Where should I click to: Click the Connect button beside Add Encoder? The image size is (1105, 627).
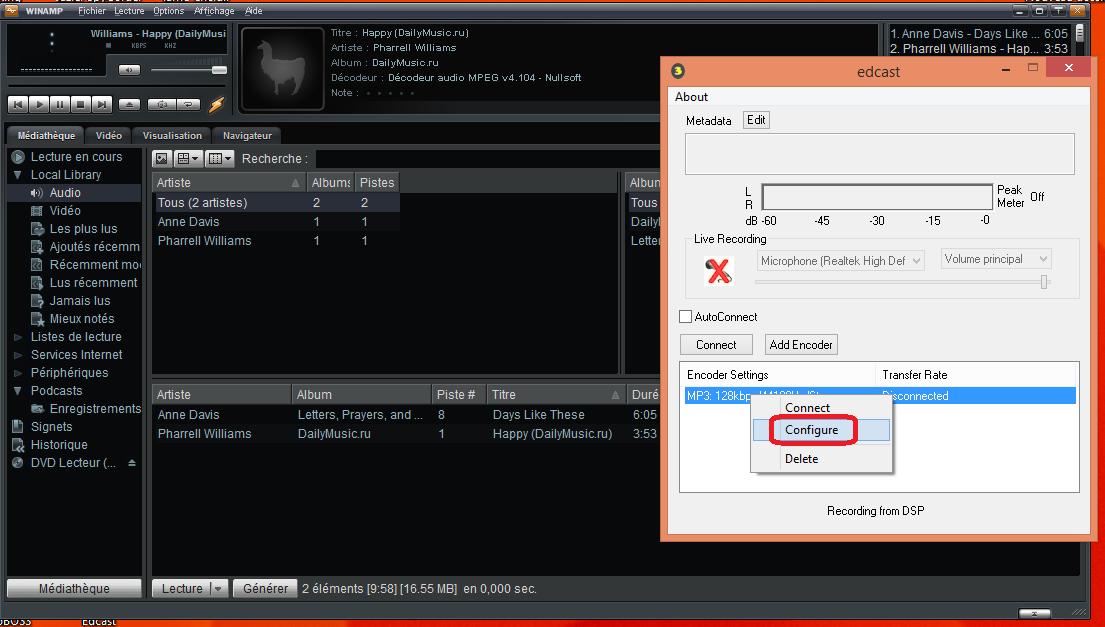click(x=716, y=344)
